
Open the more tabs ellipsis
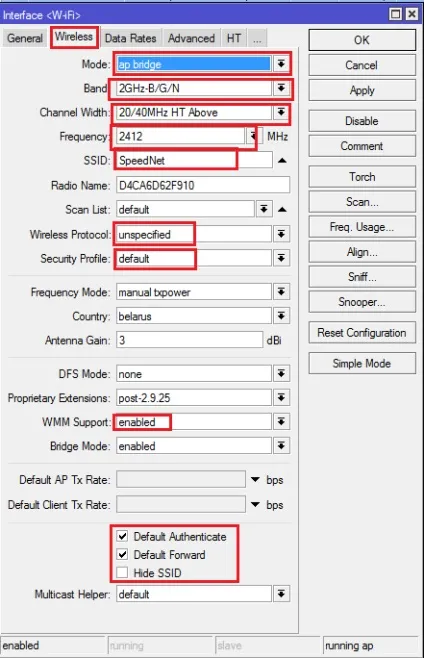257,39
